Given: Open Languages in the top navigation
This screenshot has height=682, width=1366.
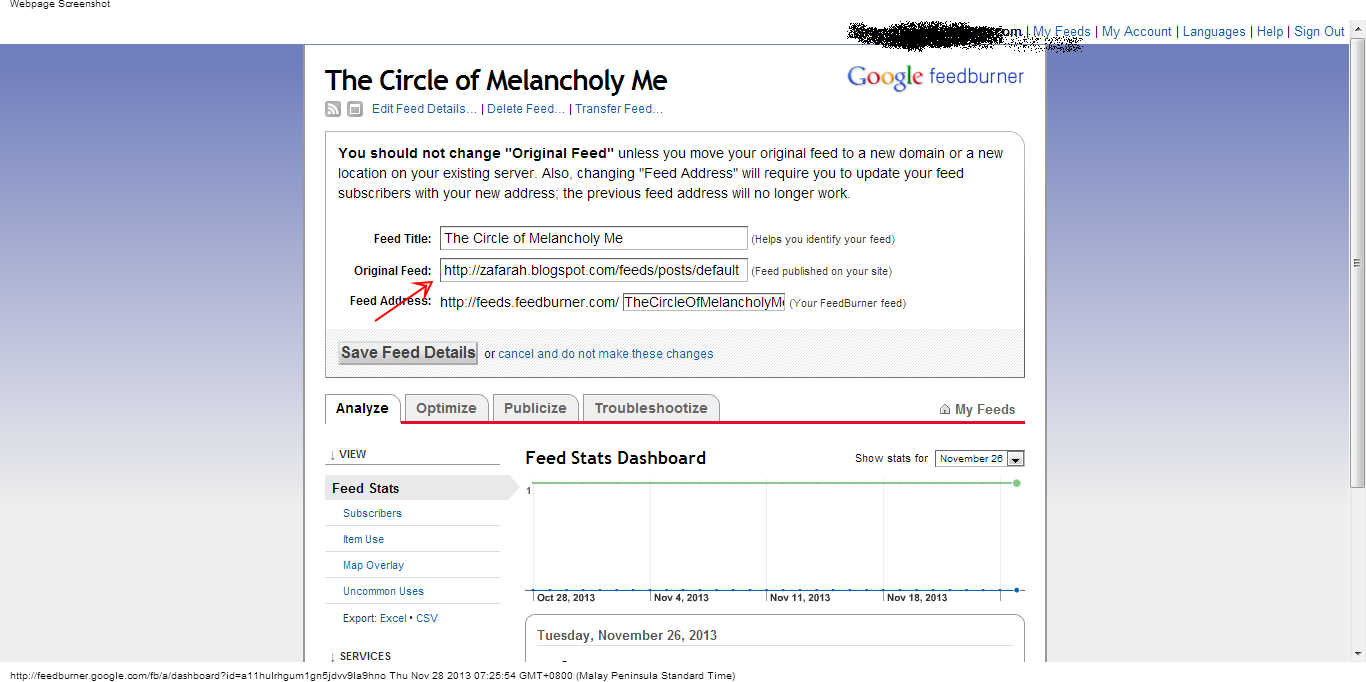Looking at the screenshot, I should (x=1214, y=32).
